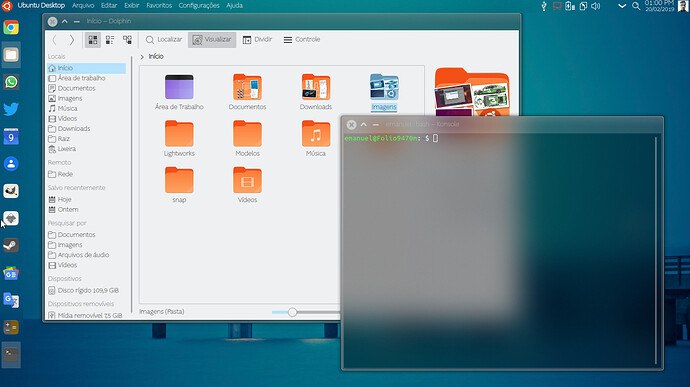This screenshot has height=387, width=690.
Task: Click Localizar search button
Action: pyautogui.click(x=164, y=40)
